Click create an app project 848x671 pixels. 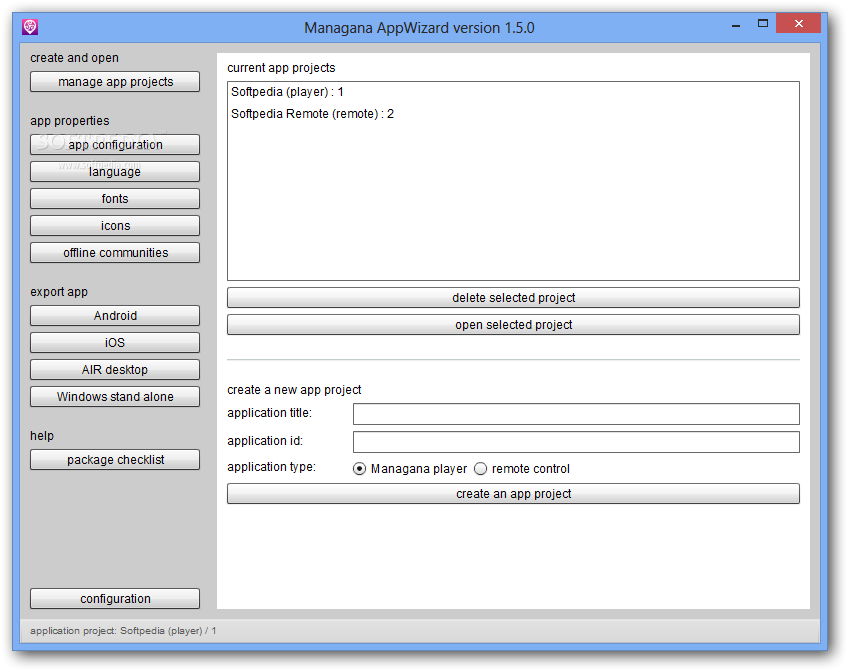pos(513,494)
